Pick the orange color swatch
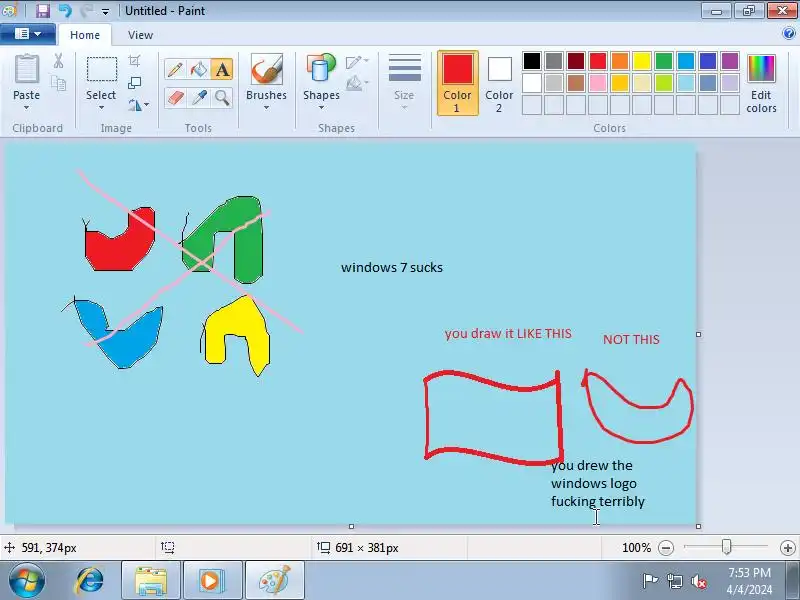Viewport: 800px width, 600px height. pos(620,61)
